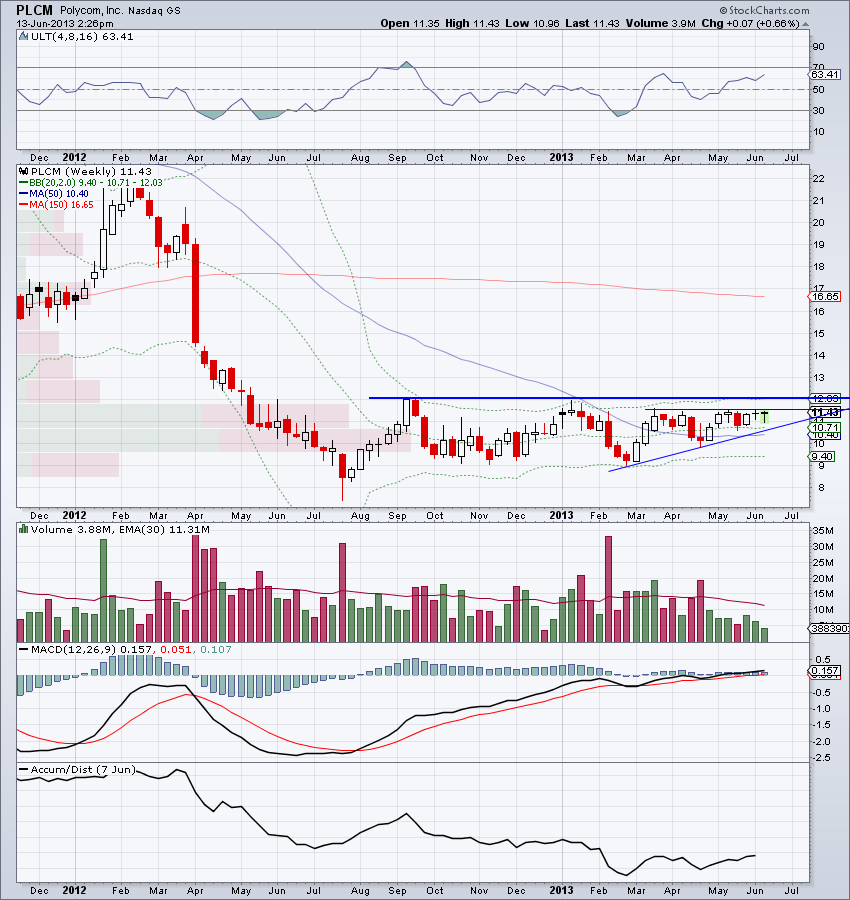
Task: Click the green 0.107 MACD histogram value
Action: tap(216, 649)
